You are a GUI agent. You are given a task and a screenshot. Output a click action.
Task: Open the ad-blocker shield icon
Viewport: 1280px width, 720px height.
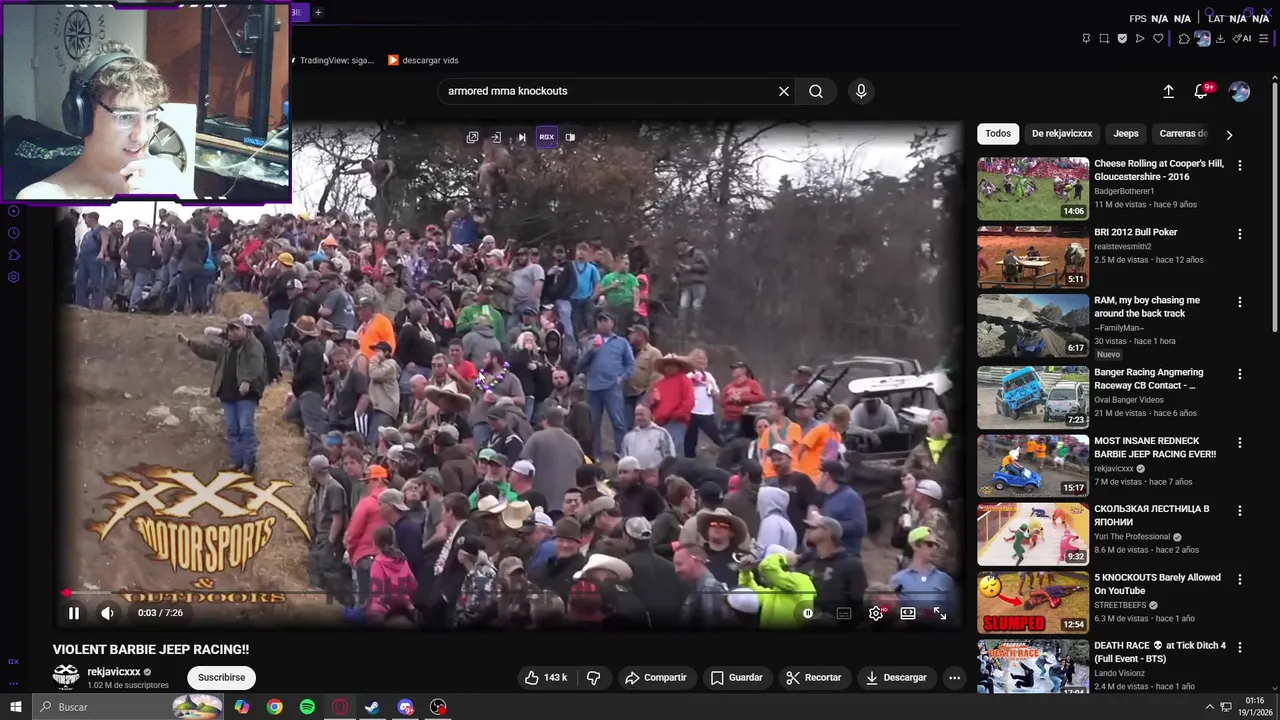tap(1122, 39)
